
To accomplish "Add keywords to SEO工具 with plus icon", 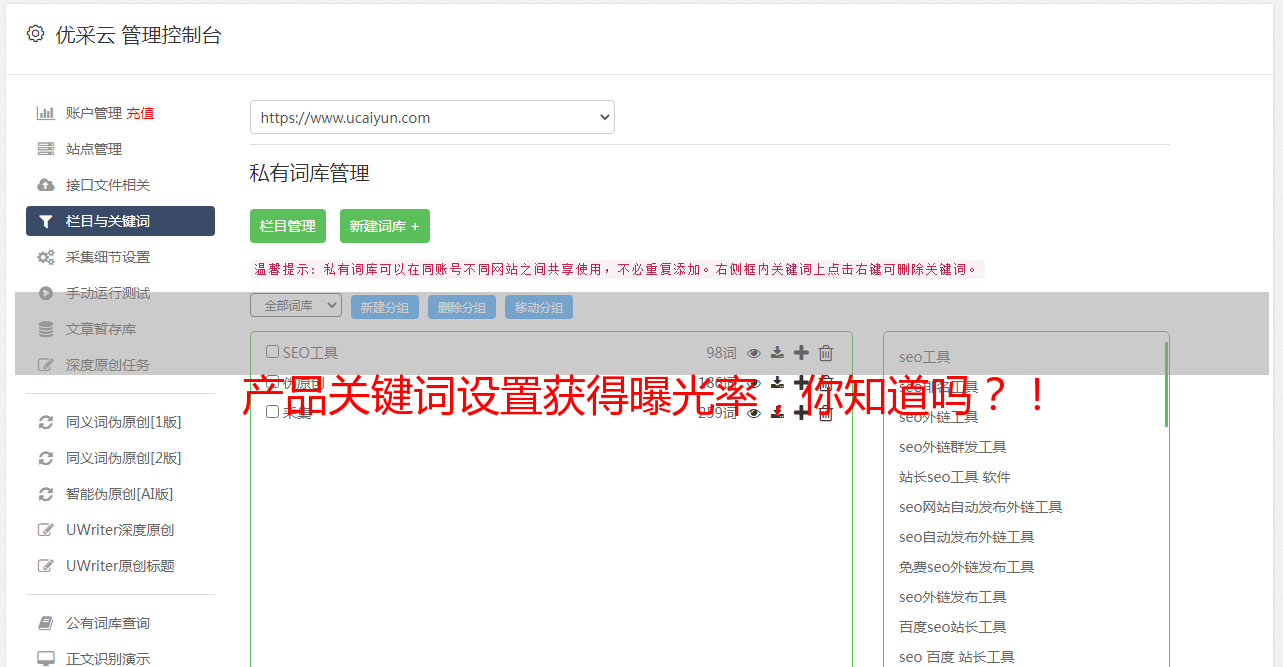I will (801, 353).
